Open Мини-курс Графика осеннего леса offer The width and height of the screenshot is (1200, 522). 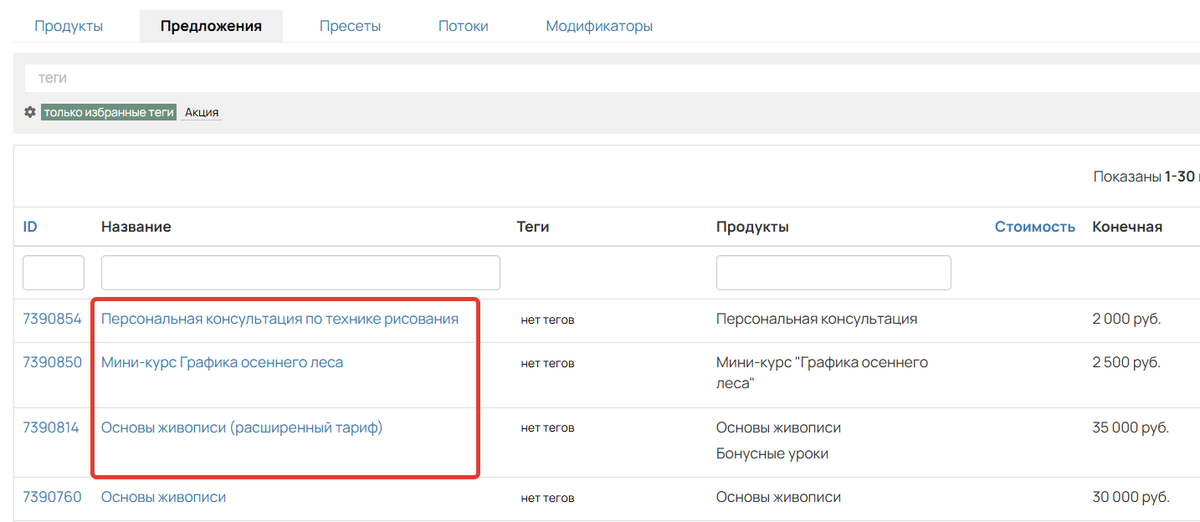[x=222, y=362]
